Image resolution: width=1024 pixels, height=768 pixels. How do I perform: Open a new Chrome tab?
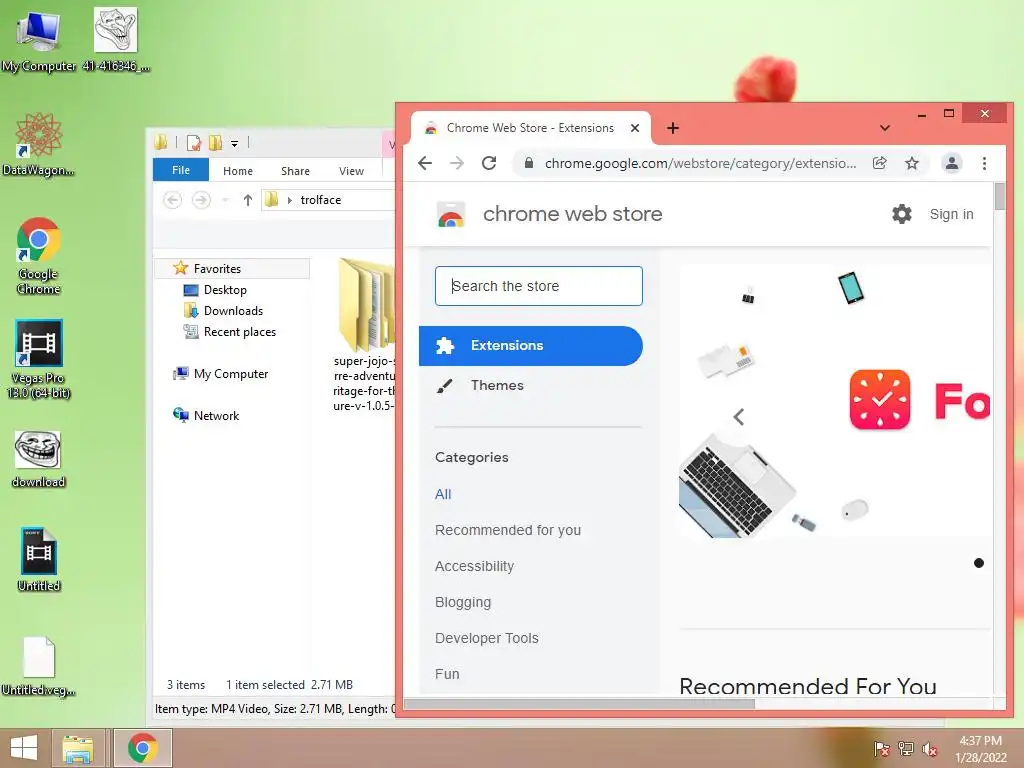point(673,128)
